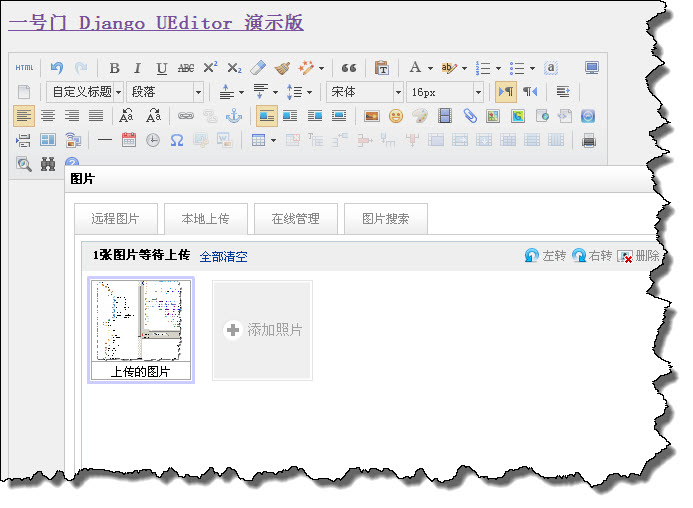Viewport: 693px width, 508px height.
Task: Insert an anchor
Action: (x=234, y=116)
